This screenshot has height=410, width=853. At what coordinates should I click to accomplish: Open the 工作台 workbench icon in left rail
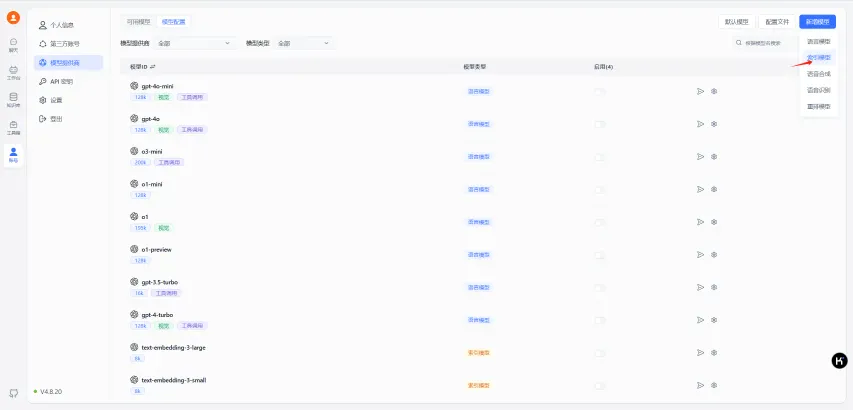13,73
